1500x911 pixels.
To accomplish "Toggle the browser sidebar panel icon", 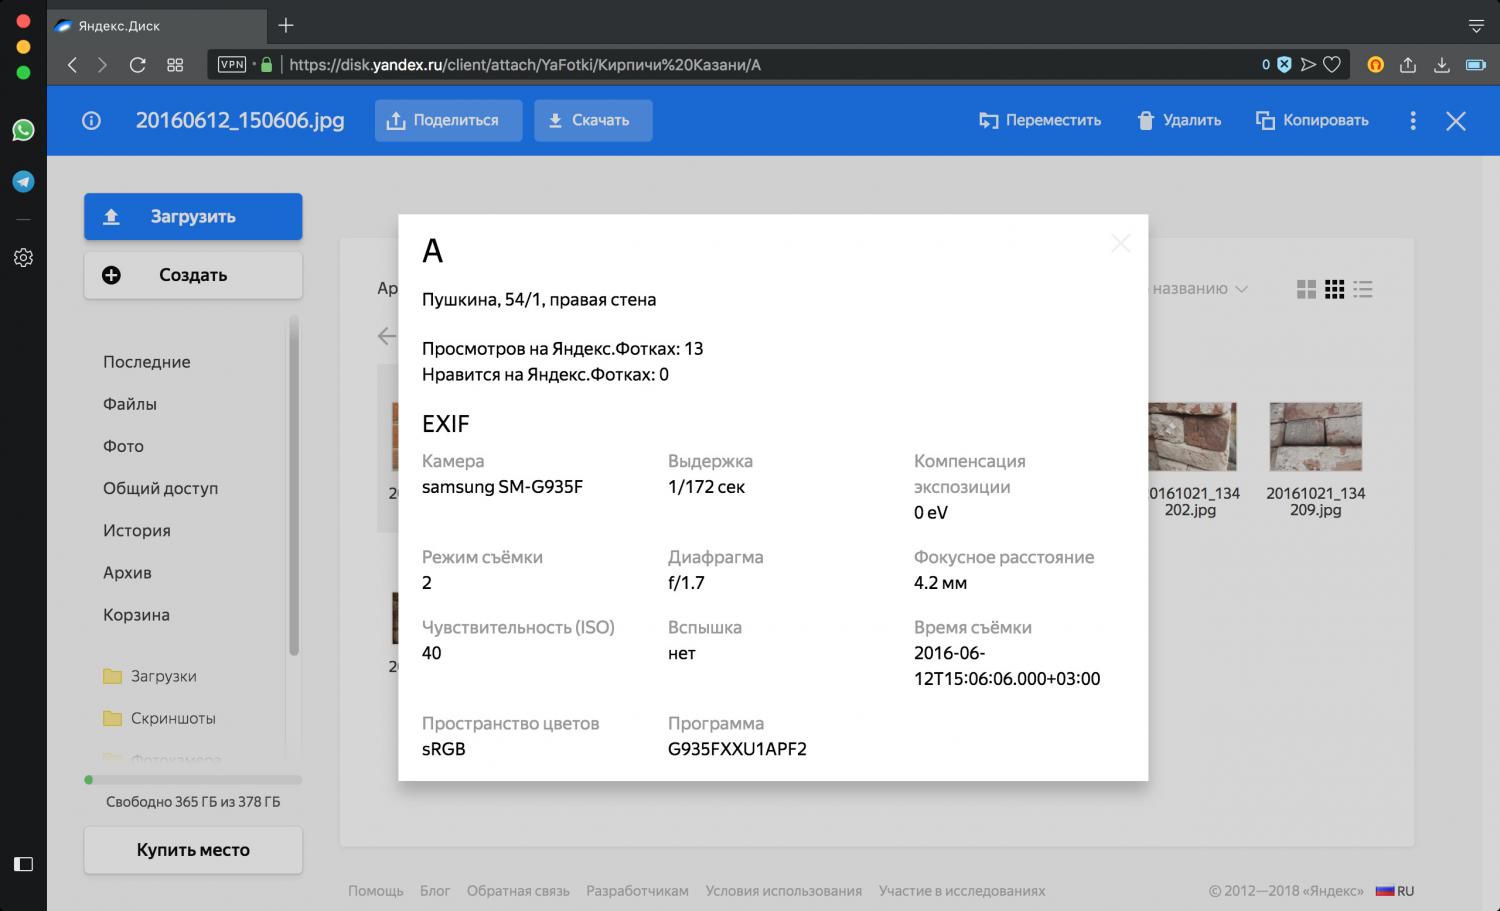I will (x=23, y=864).
